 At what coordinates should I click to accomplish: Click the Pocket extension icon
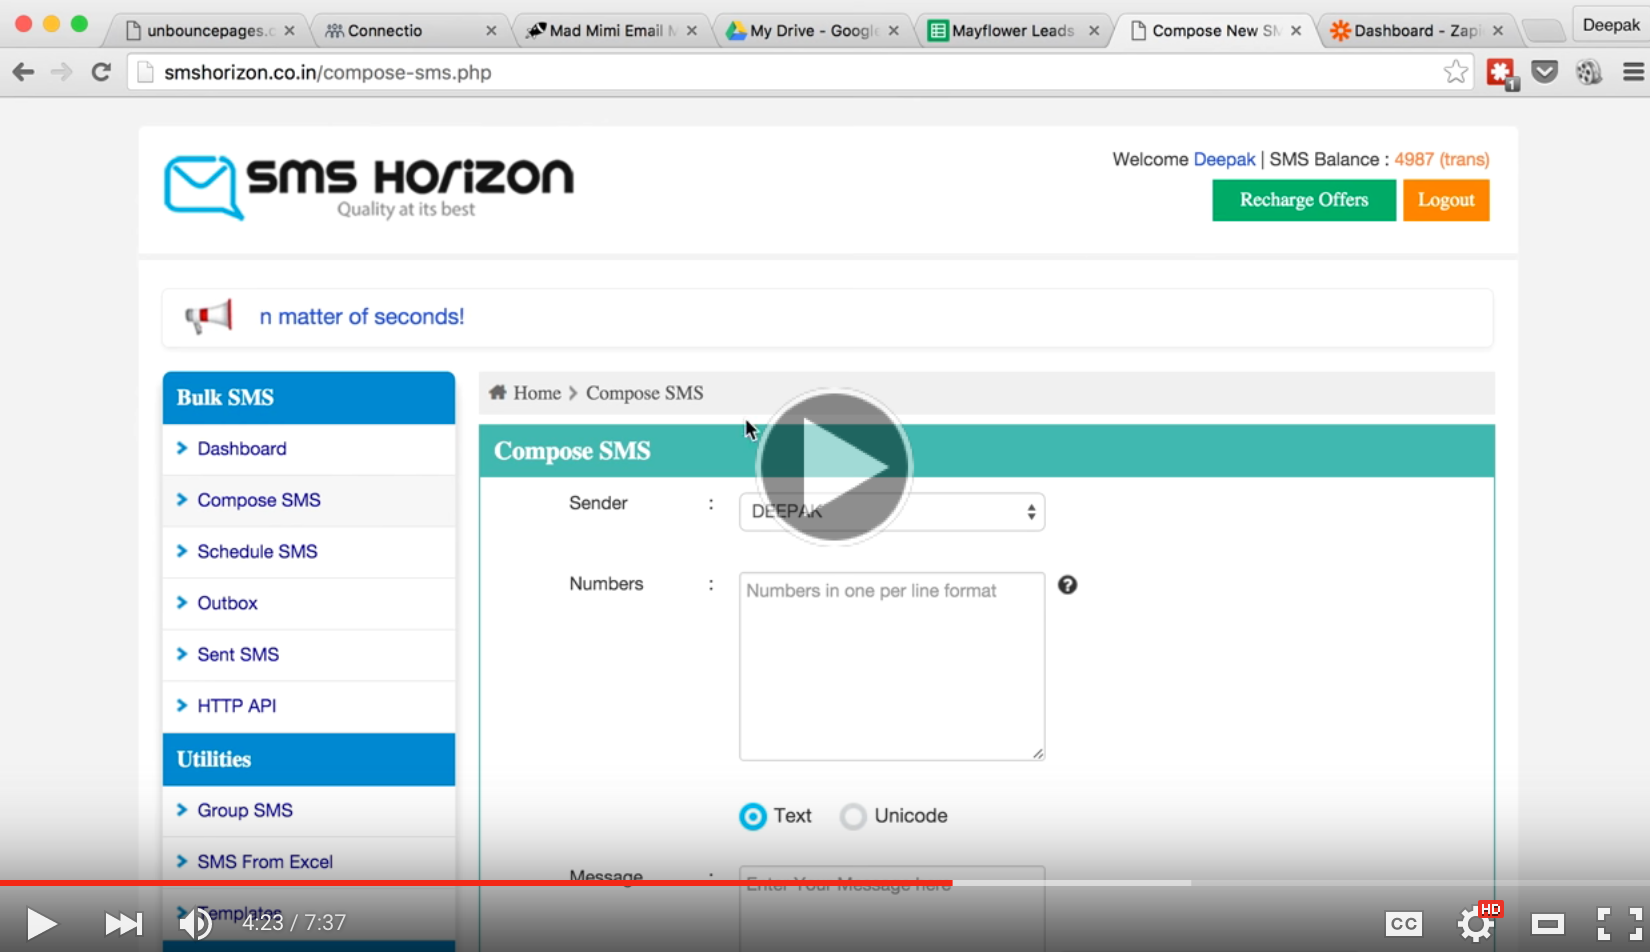[x=1545, y=72]
